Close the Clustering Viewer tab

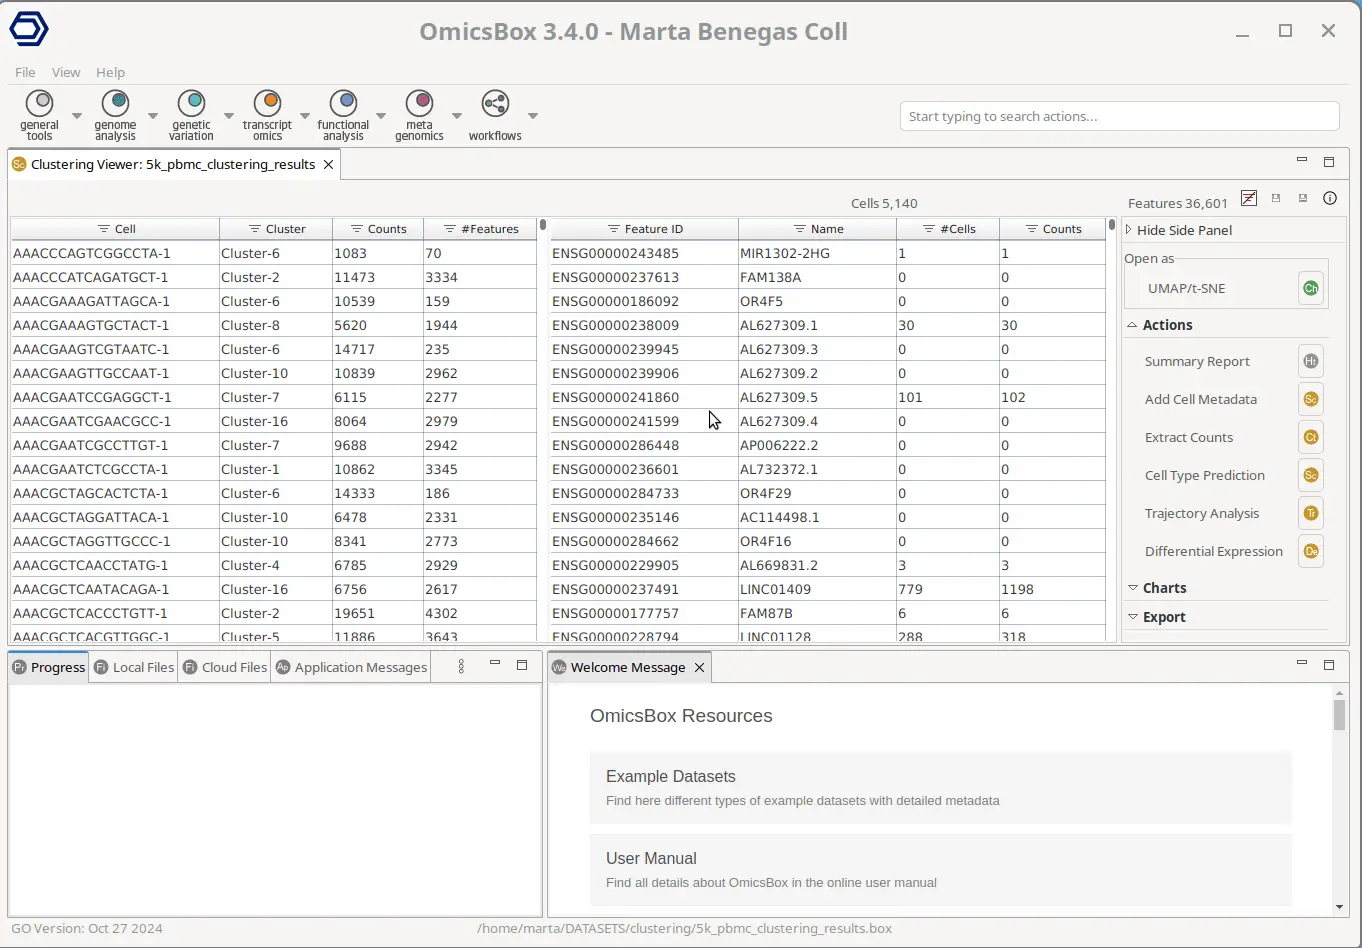point(328,164)
